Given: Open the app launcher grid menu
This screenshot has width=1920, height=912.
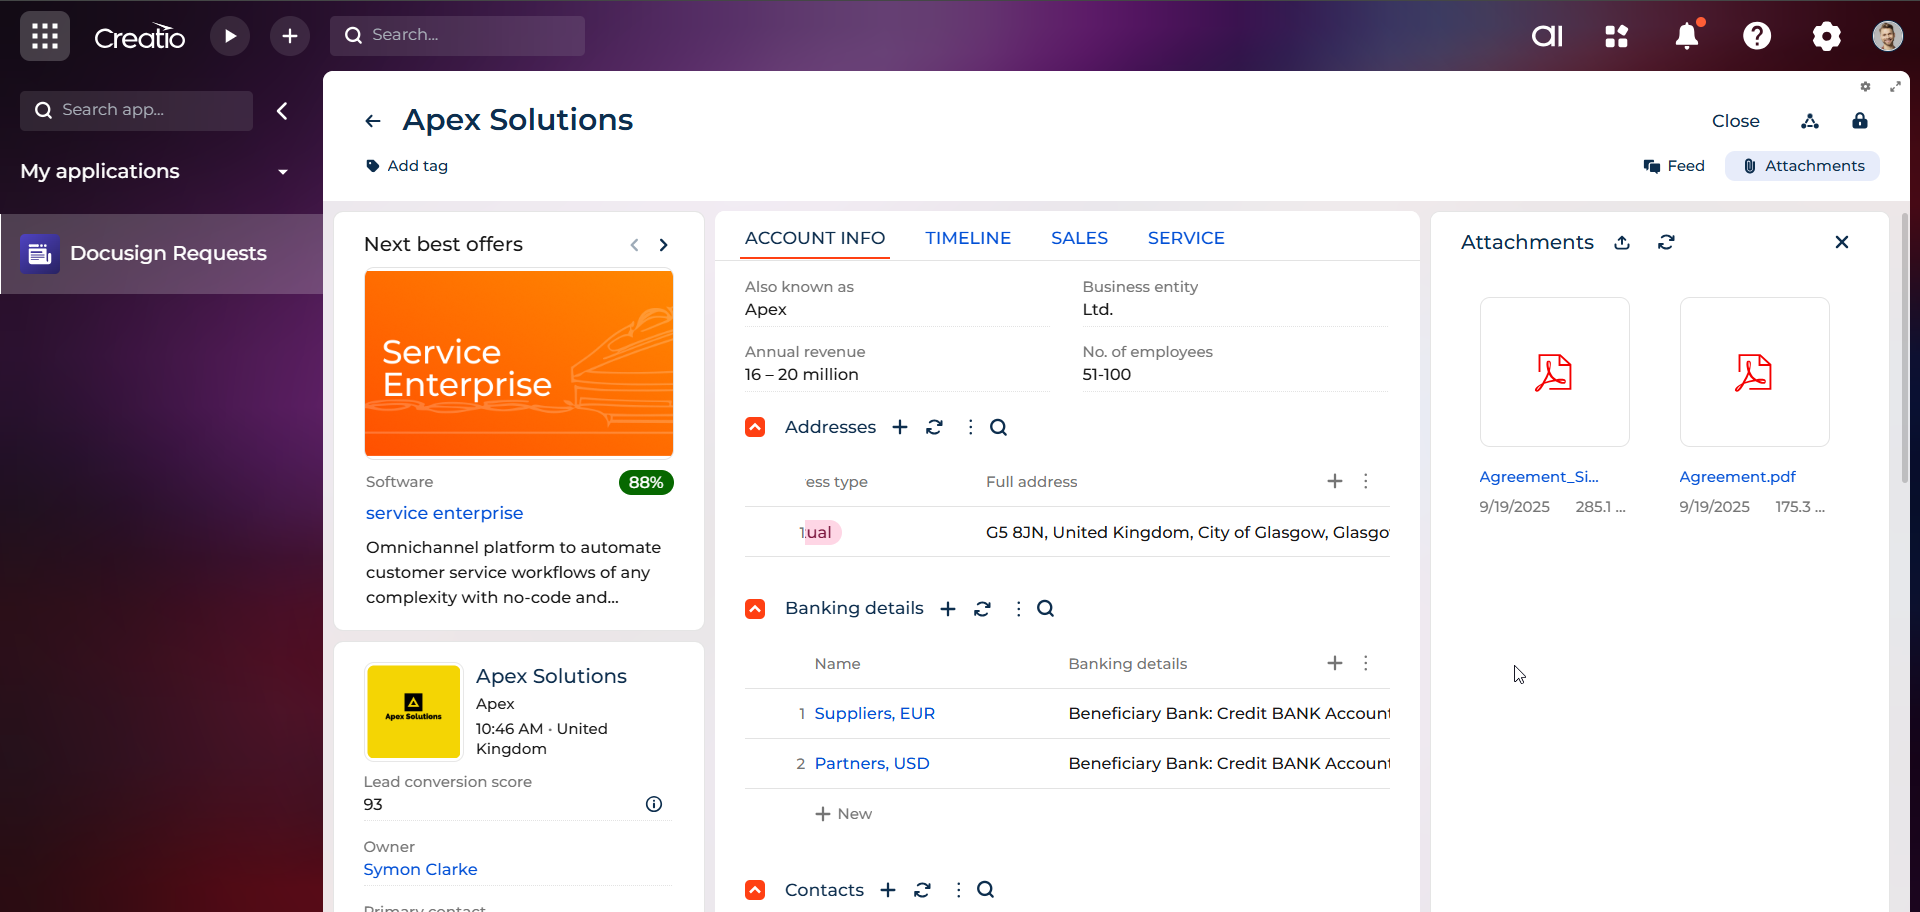Looking at the screenshot, I should point(45,36).
